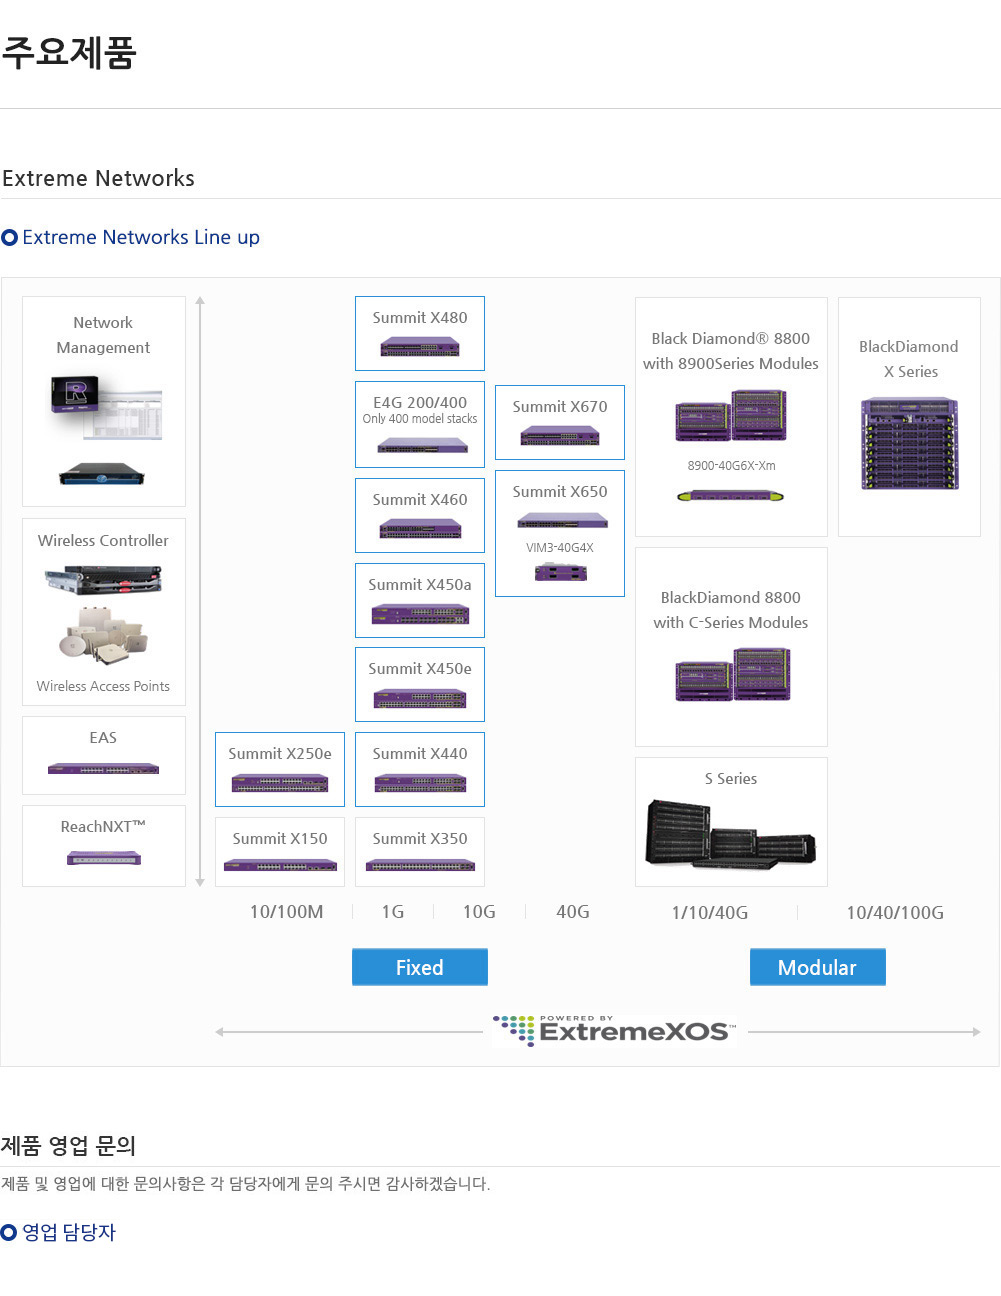Click the blue circle beside 영업 담당자

click(9, 1232)
